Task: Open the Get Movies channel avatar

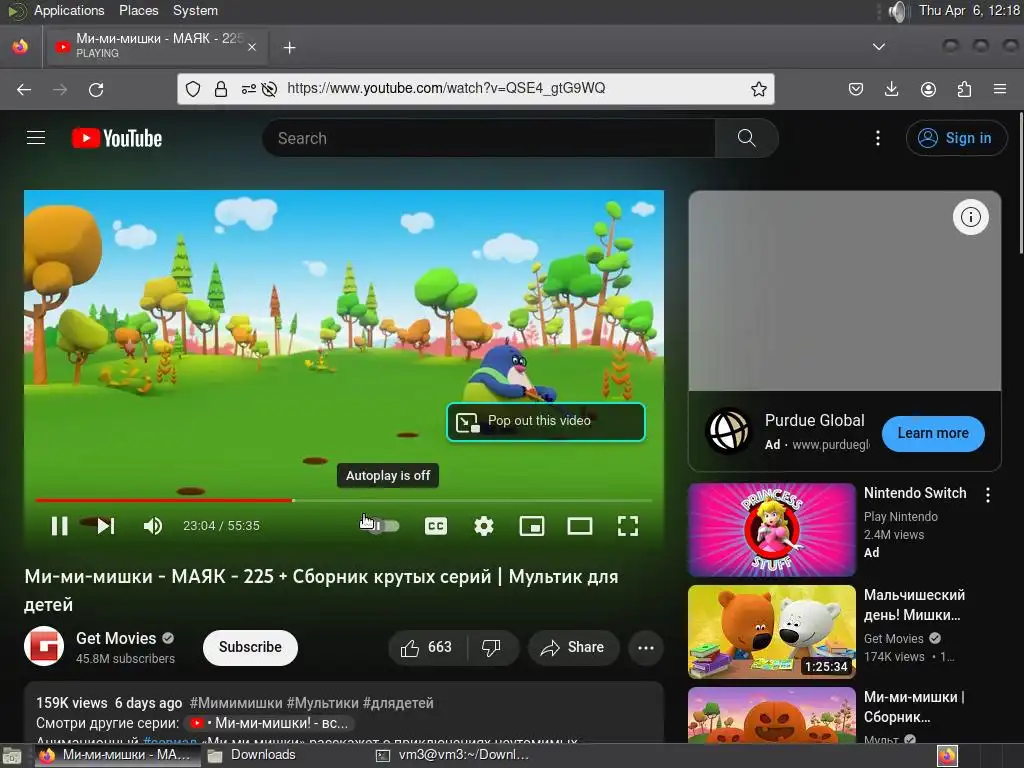Action: coord(44,646)
